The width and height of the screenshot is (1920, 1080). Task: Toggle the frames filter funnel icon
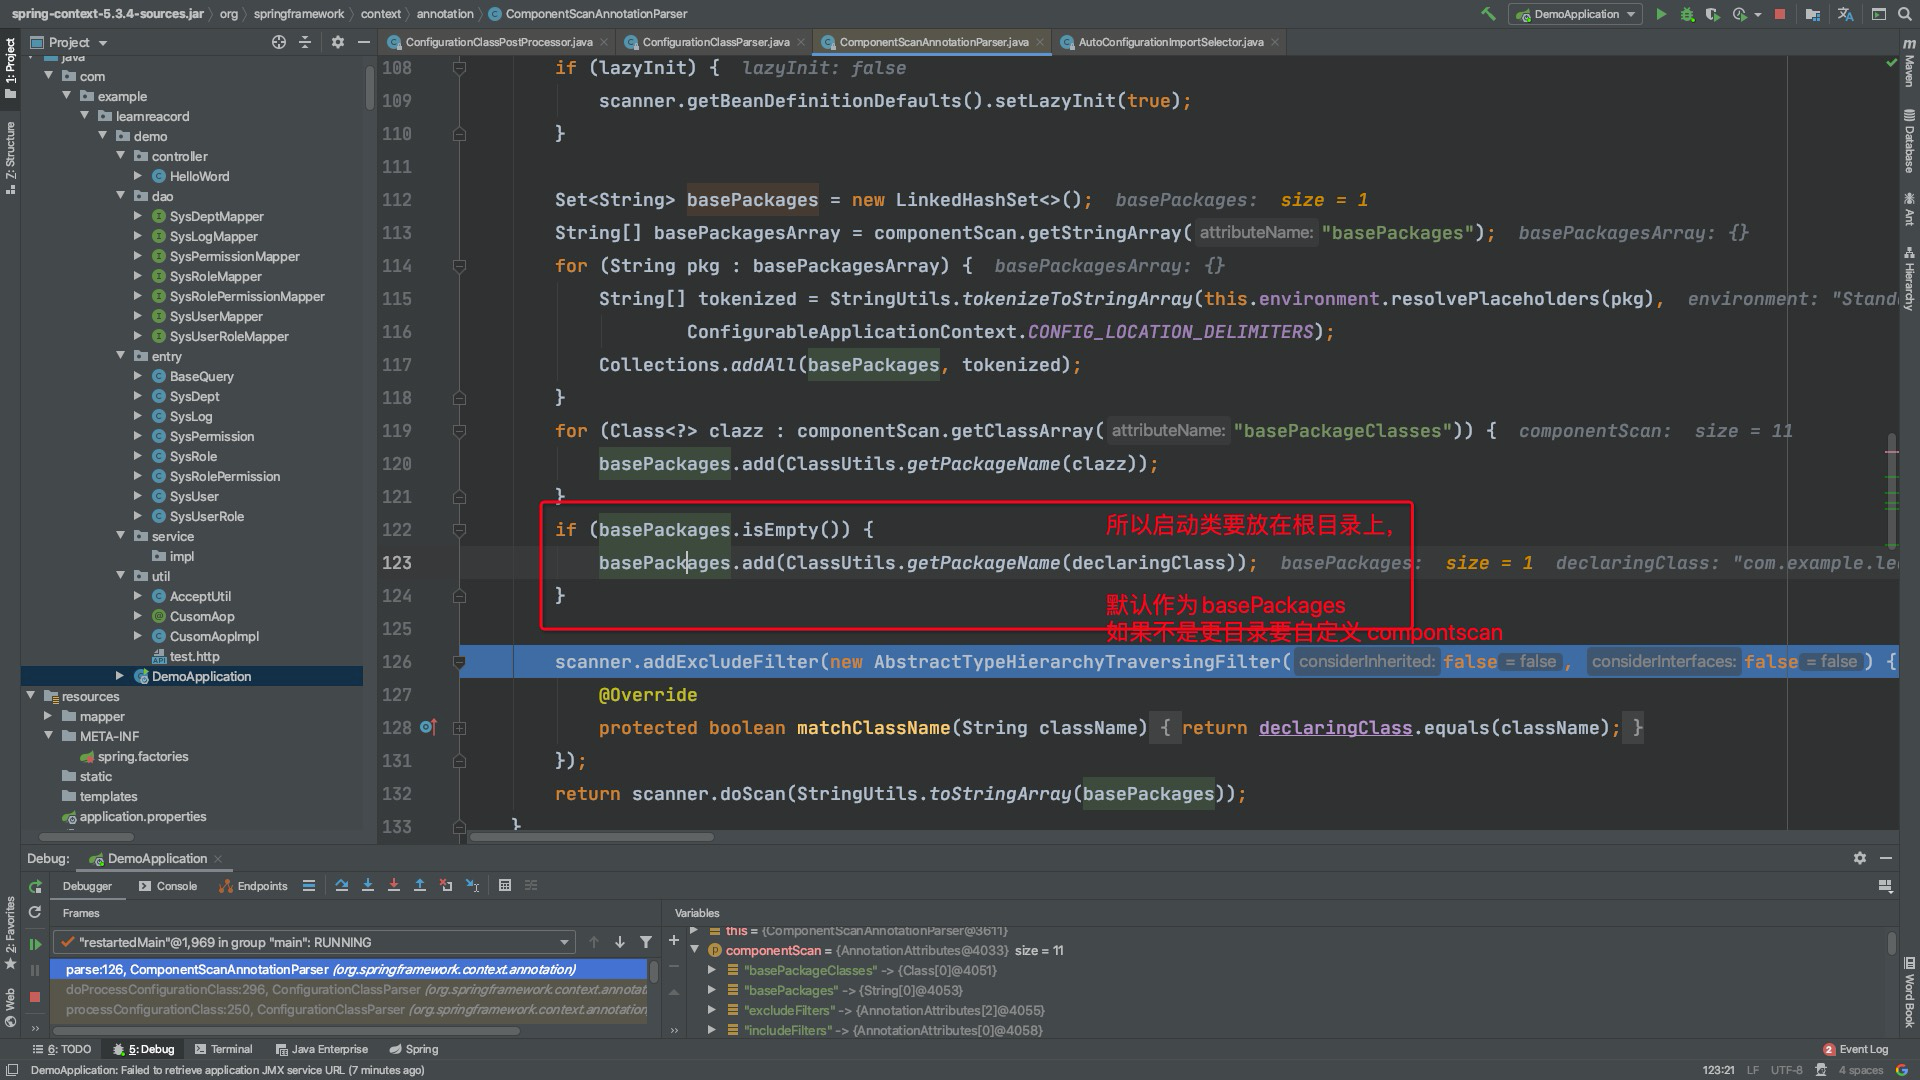646,942
